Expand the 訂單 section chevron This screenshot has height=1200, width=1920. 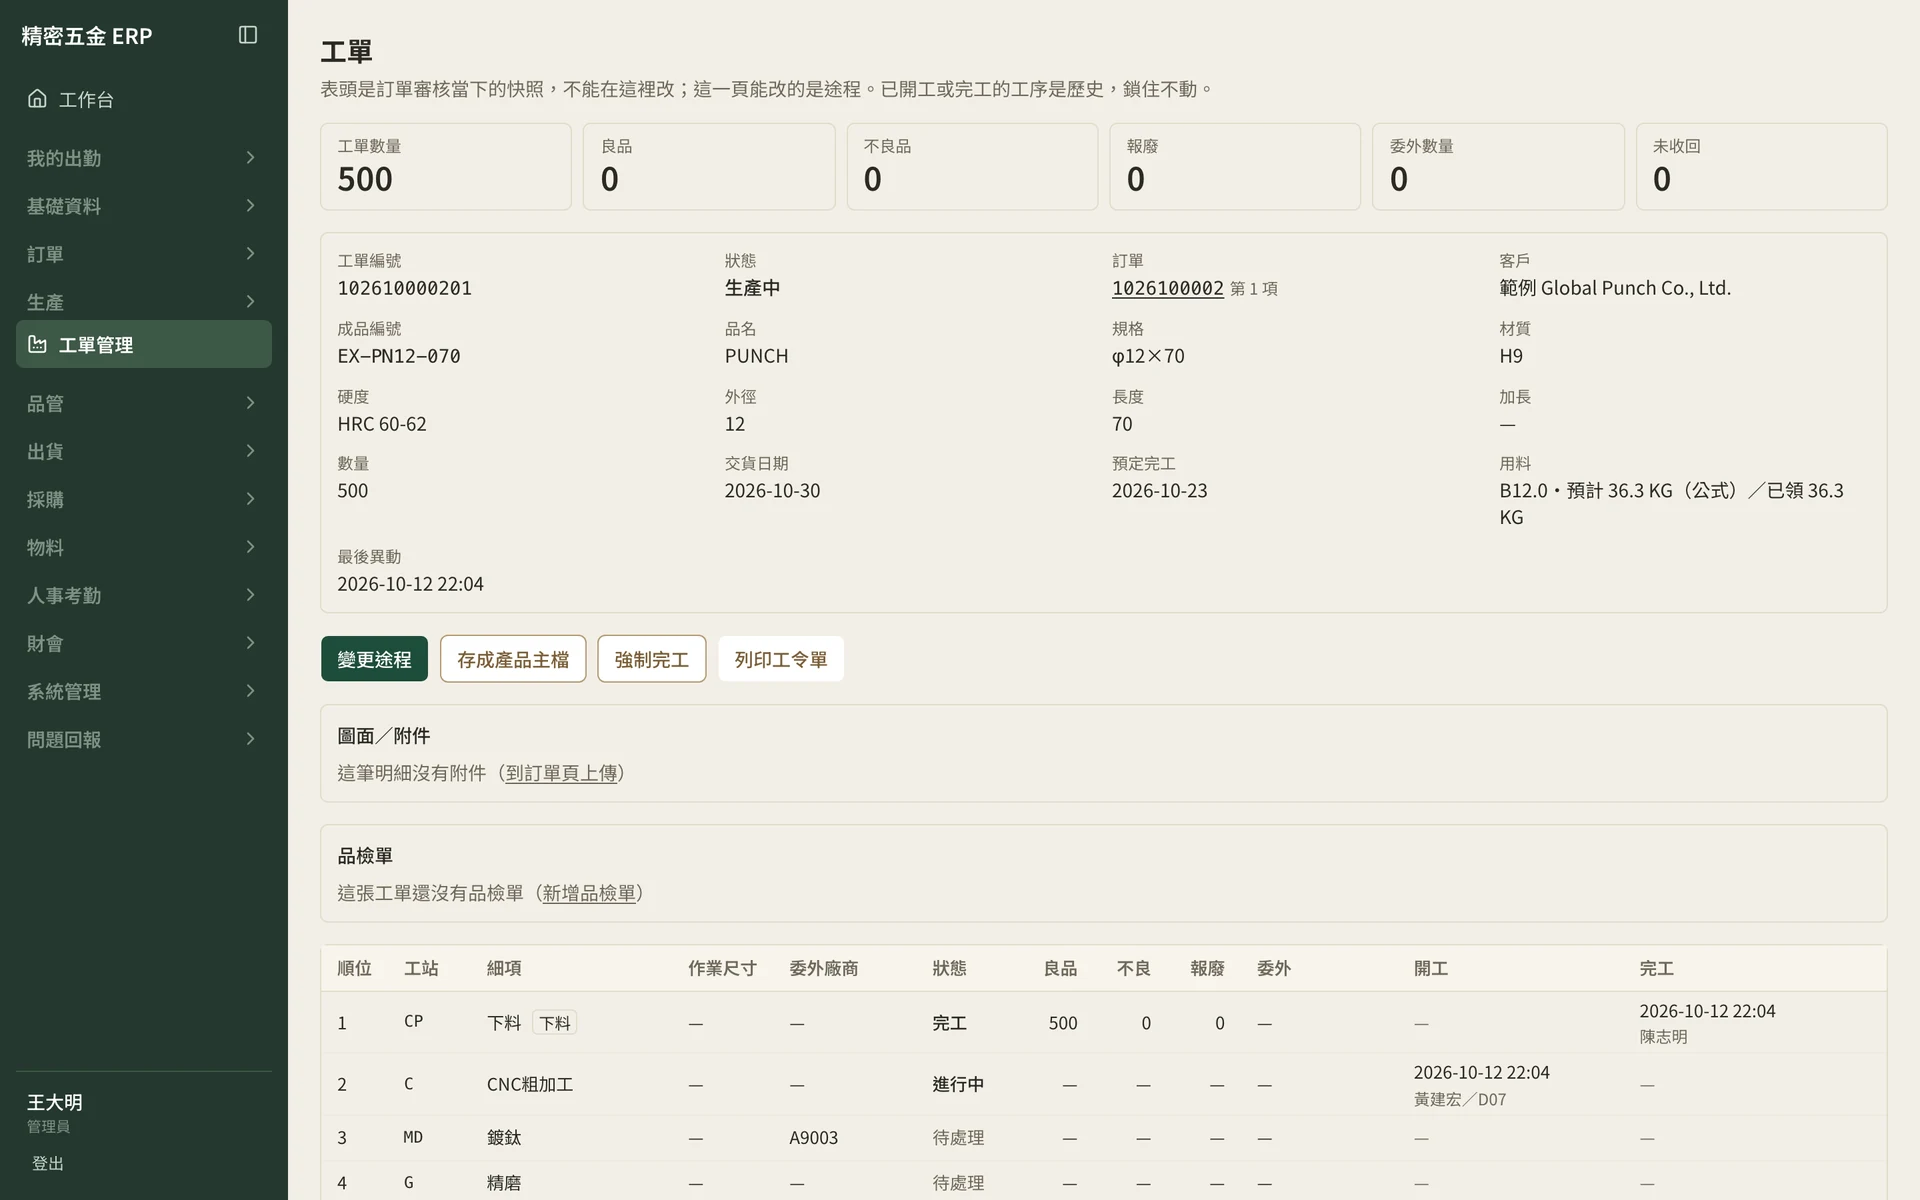pos(250,253)
